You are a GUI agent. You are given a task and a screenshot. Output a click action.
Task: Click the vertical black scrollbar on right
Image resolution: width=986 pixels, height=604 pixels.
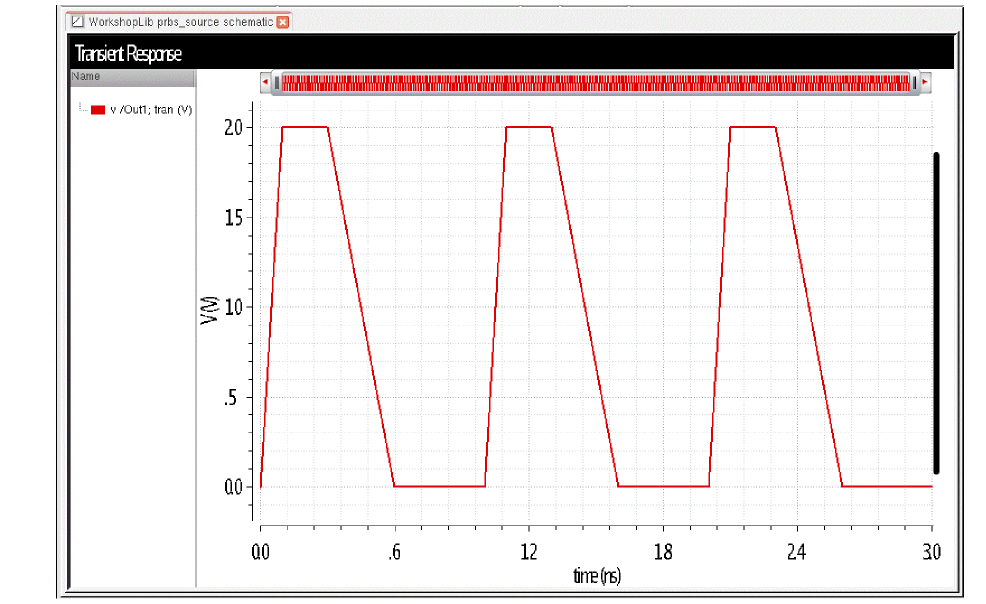936,312
